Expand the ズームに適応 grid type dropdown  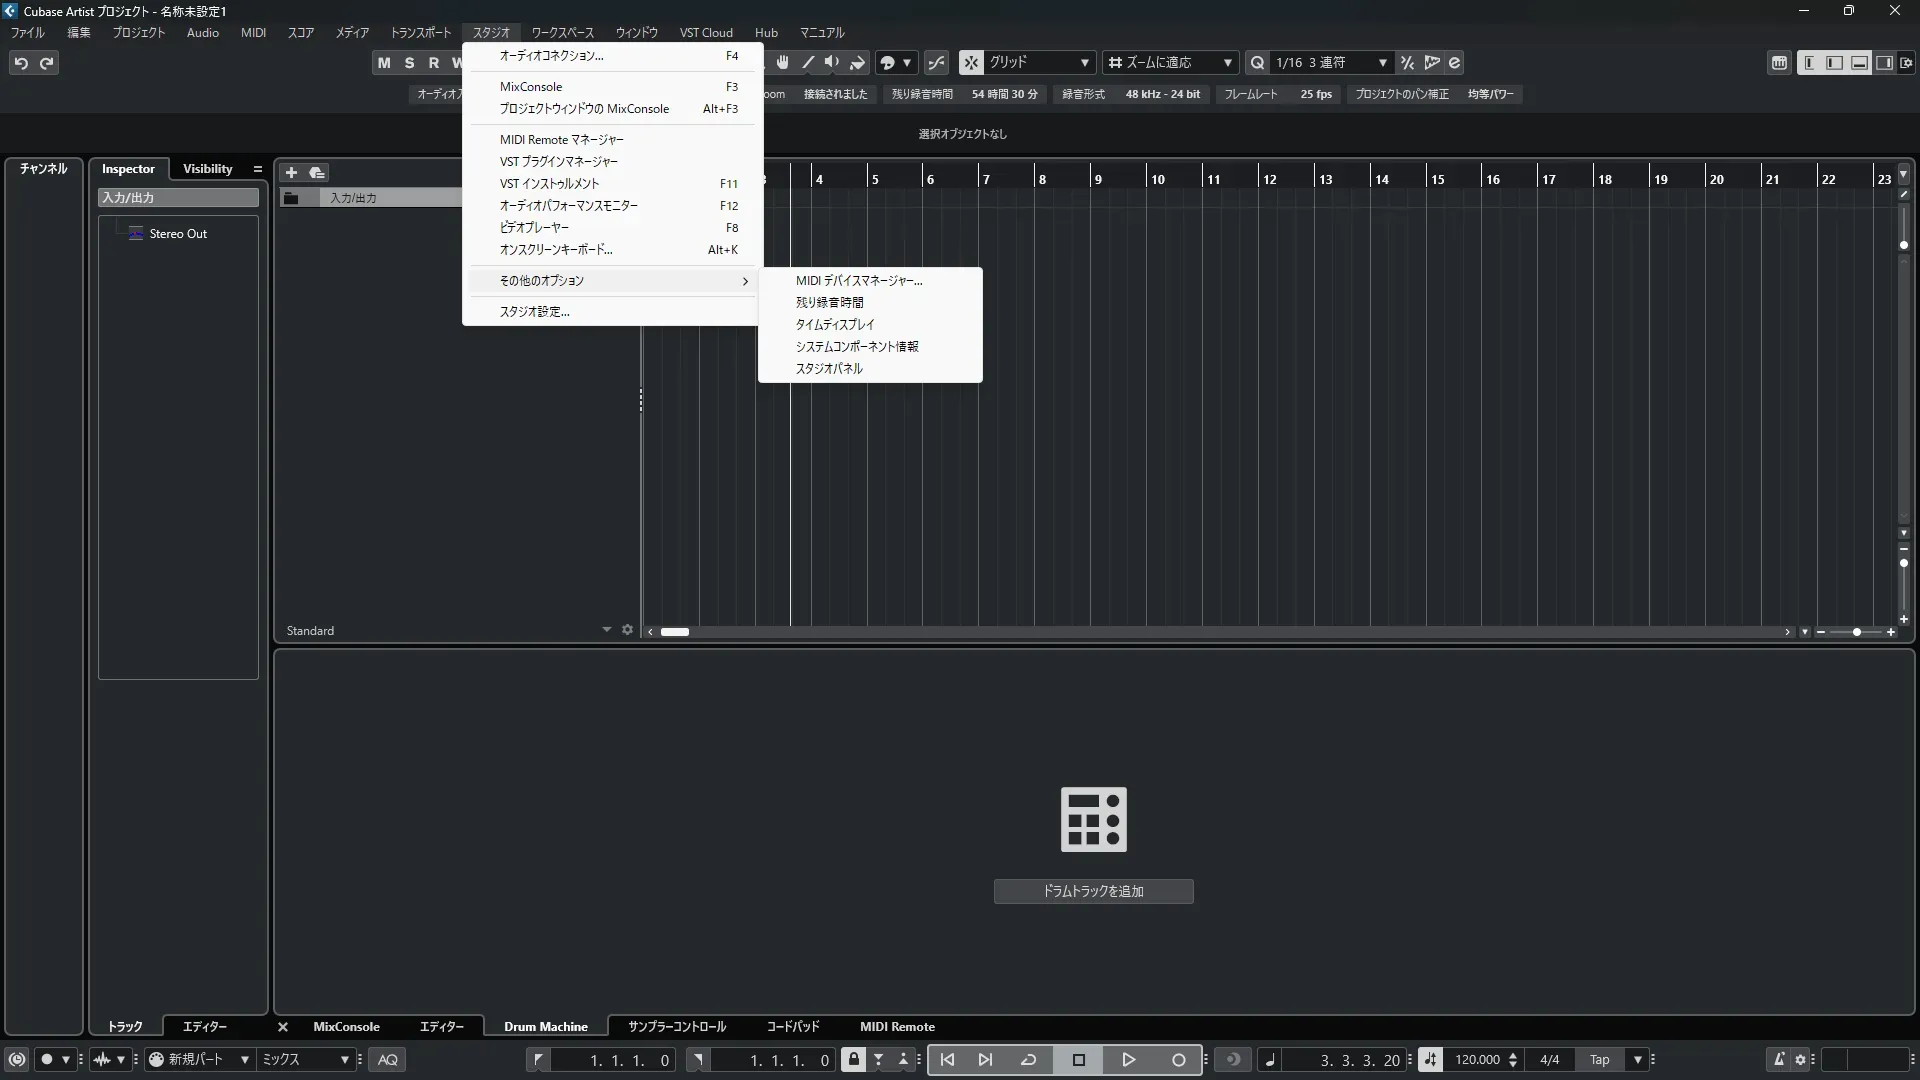tap(1171, 62)
